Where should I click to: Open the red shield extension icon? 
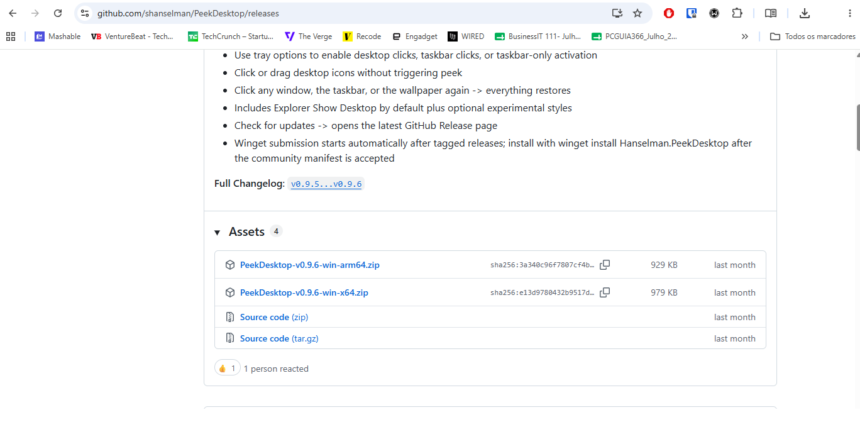669,13
